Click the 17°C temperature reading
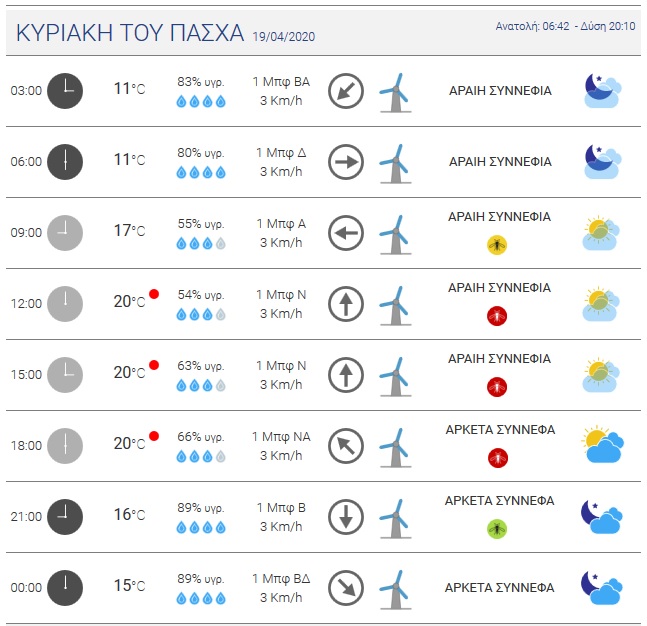Screen dimensions: 647x626 (x=129, y=231)
